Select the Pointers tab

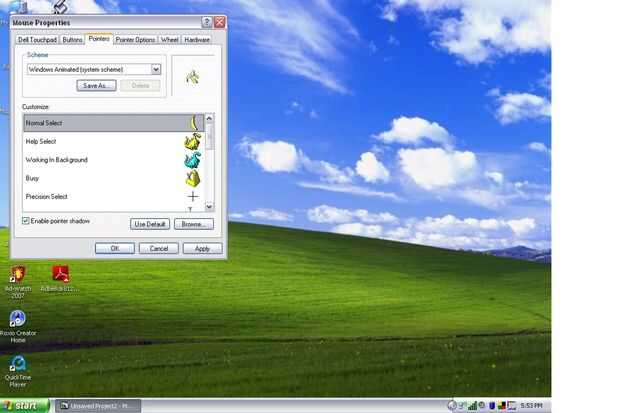coord(99,38)
